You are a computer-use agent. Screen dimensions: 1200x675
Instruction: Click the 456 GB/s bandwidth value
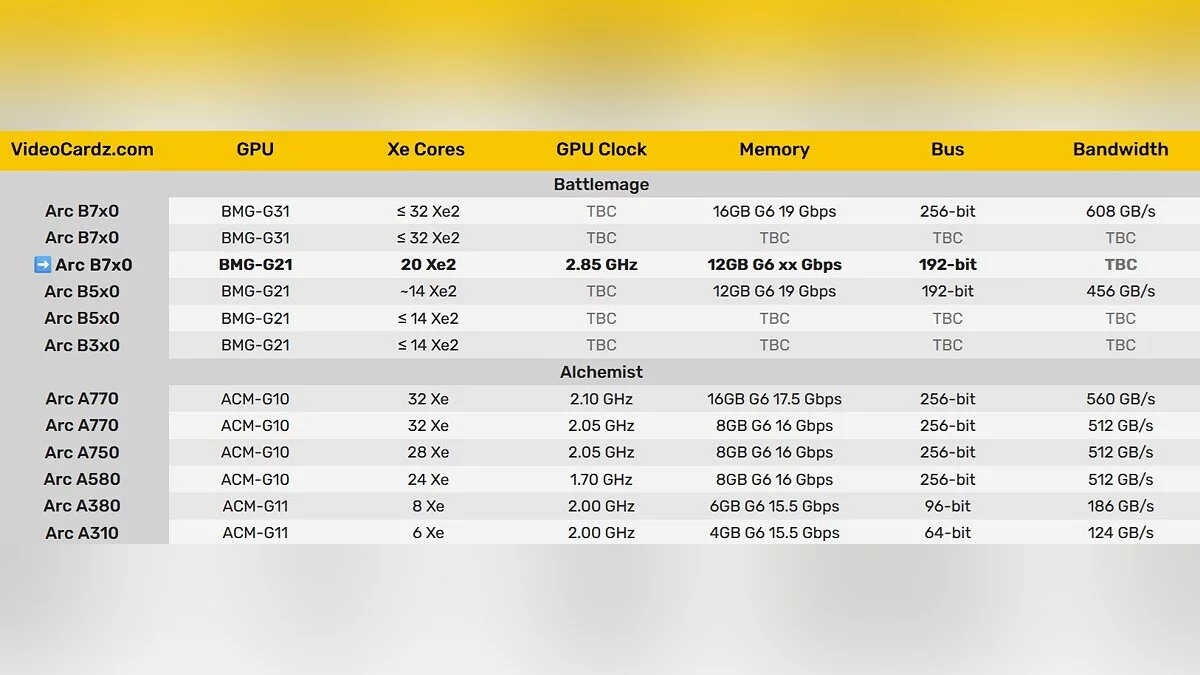[1120, 292]
